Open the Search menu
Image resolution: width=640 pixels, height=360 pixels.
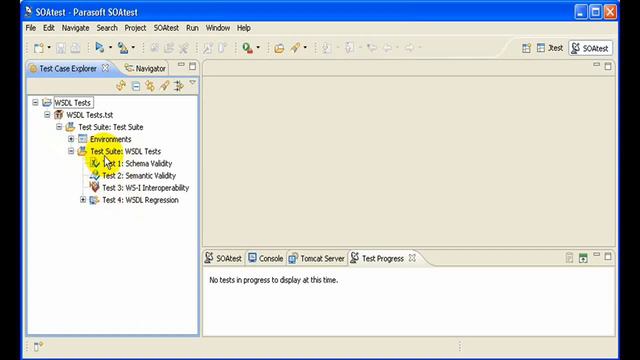(x=107, y=28)
